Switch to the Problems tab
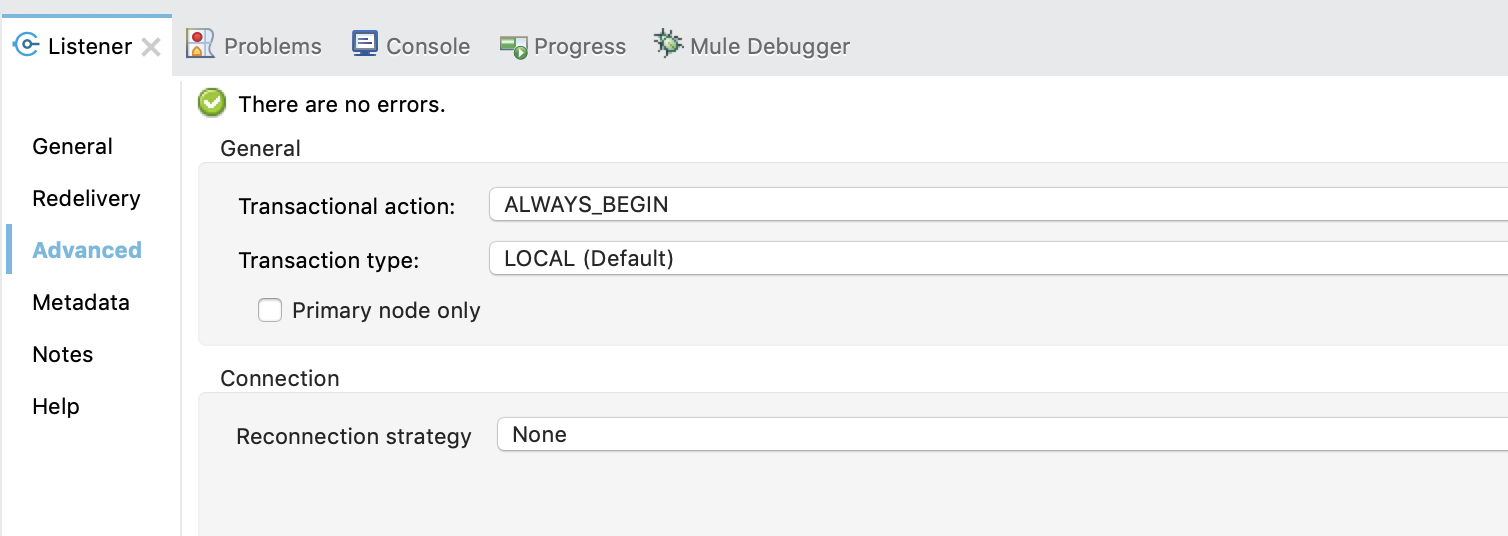 pyautogui.click(x=272, y=46)
